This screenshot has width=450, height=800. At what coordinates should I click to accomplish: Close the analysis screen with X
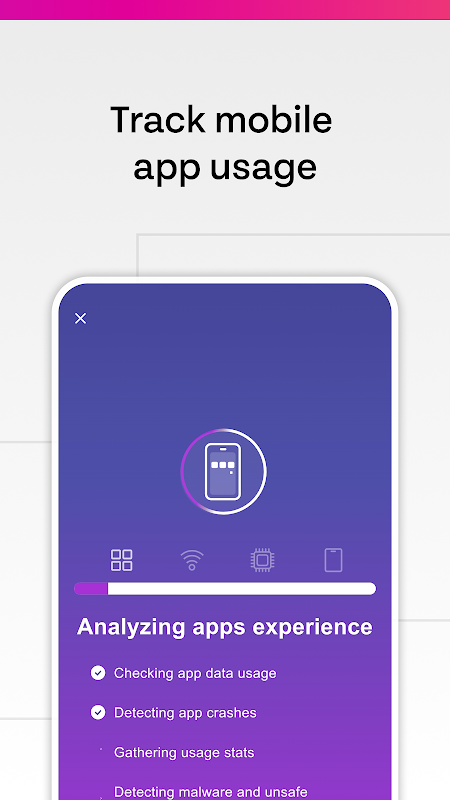80,318
